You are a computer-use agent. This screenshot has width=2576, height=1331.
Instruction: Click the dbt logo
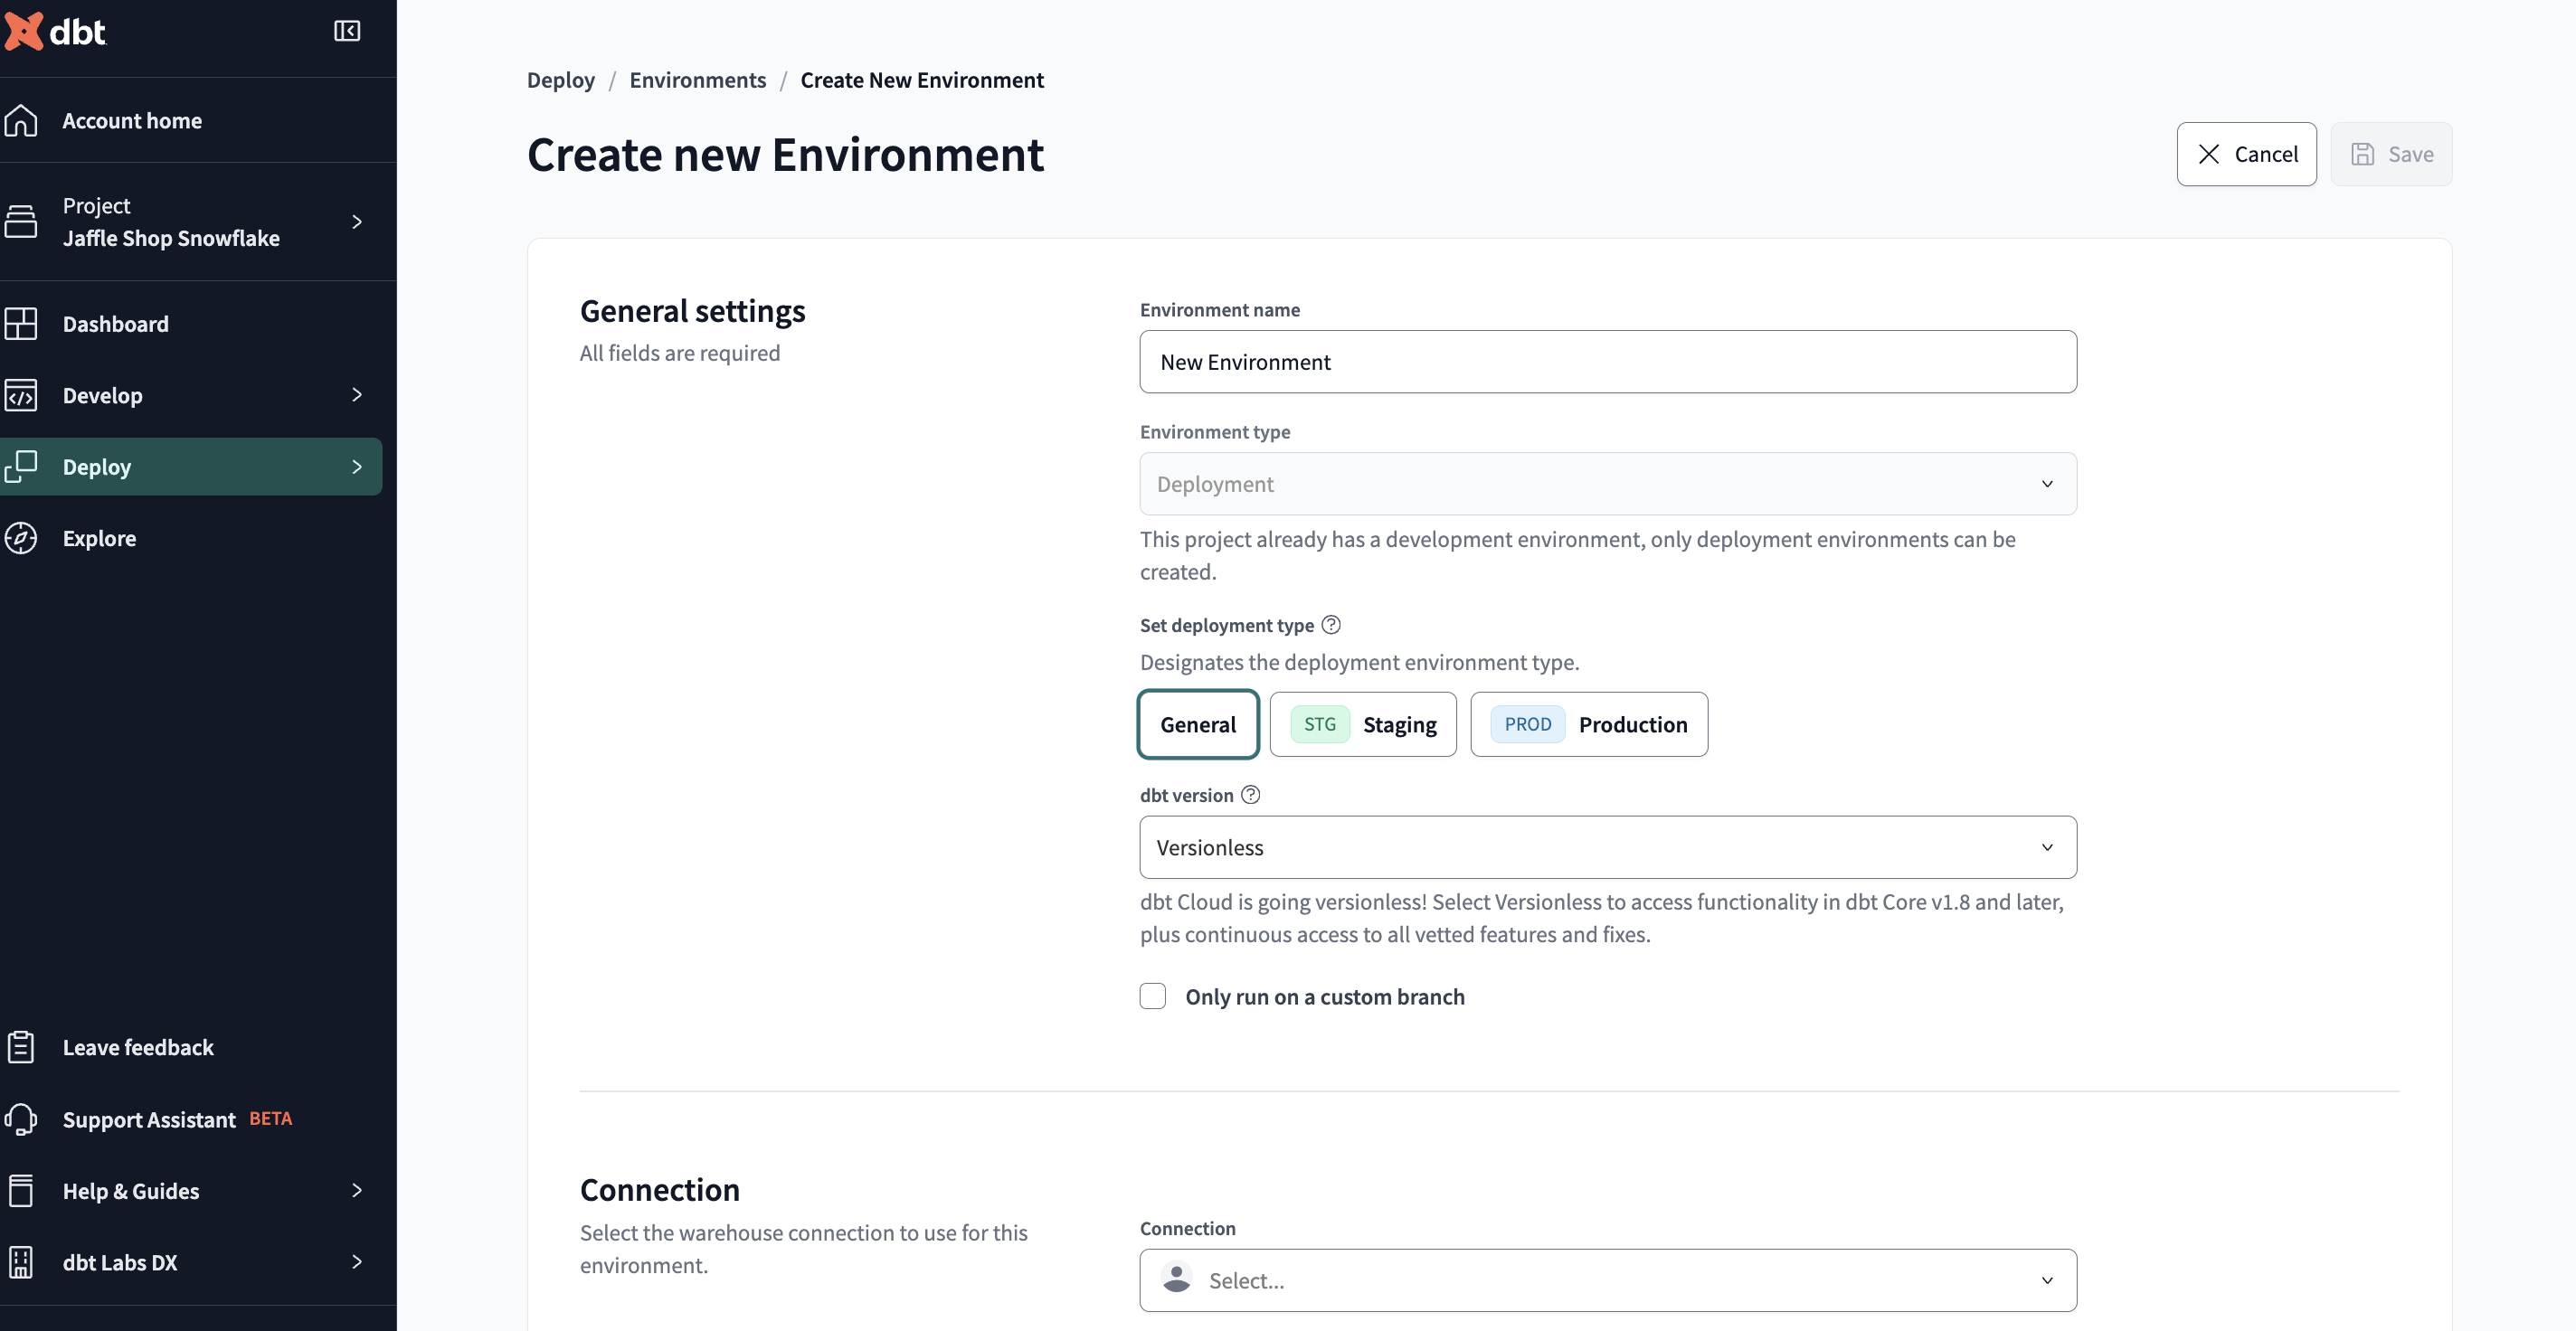click(x=55, y=31)
